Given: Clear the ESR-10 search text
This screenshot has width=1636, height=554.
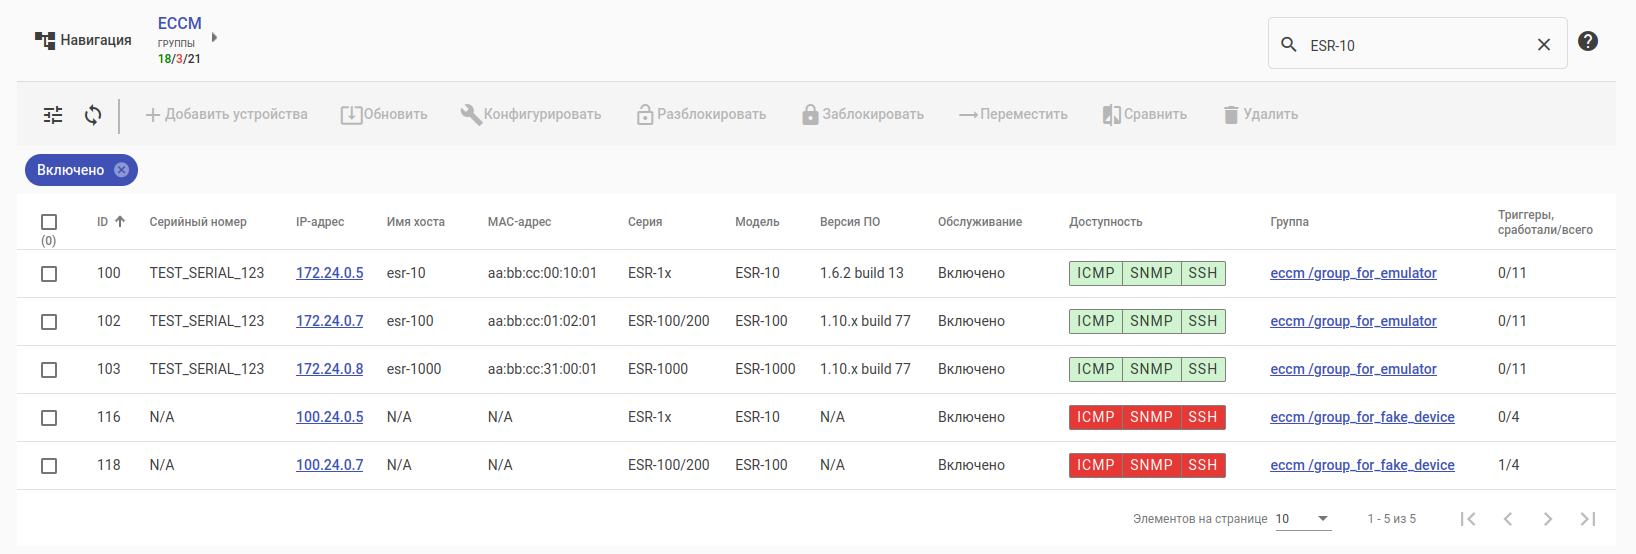Looking at the screenshot, I should point(1543,45).
